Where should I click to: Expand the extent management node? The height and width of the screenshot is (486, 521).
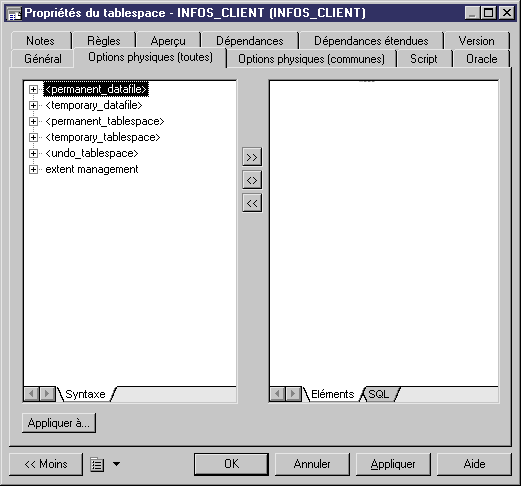(x=33, y=169)
